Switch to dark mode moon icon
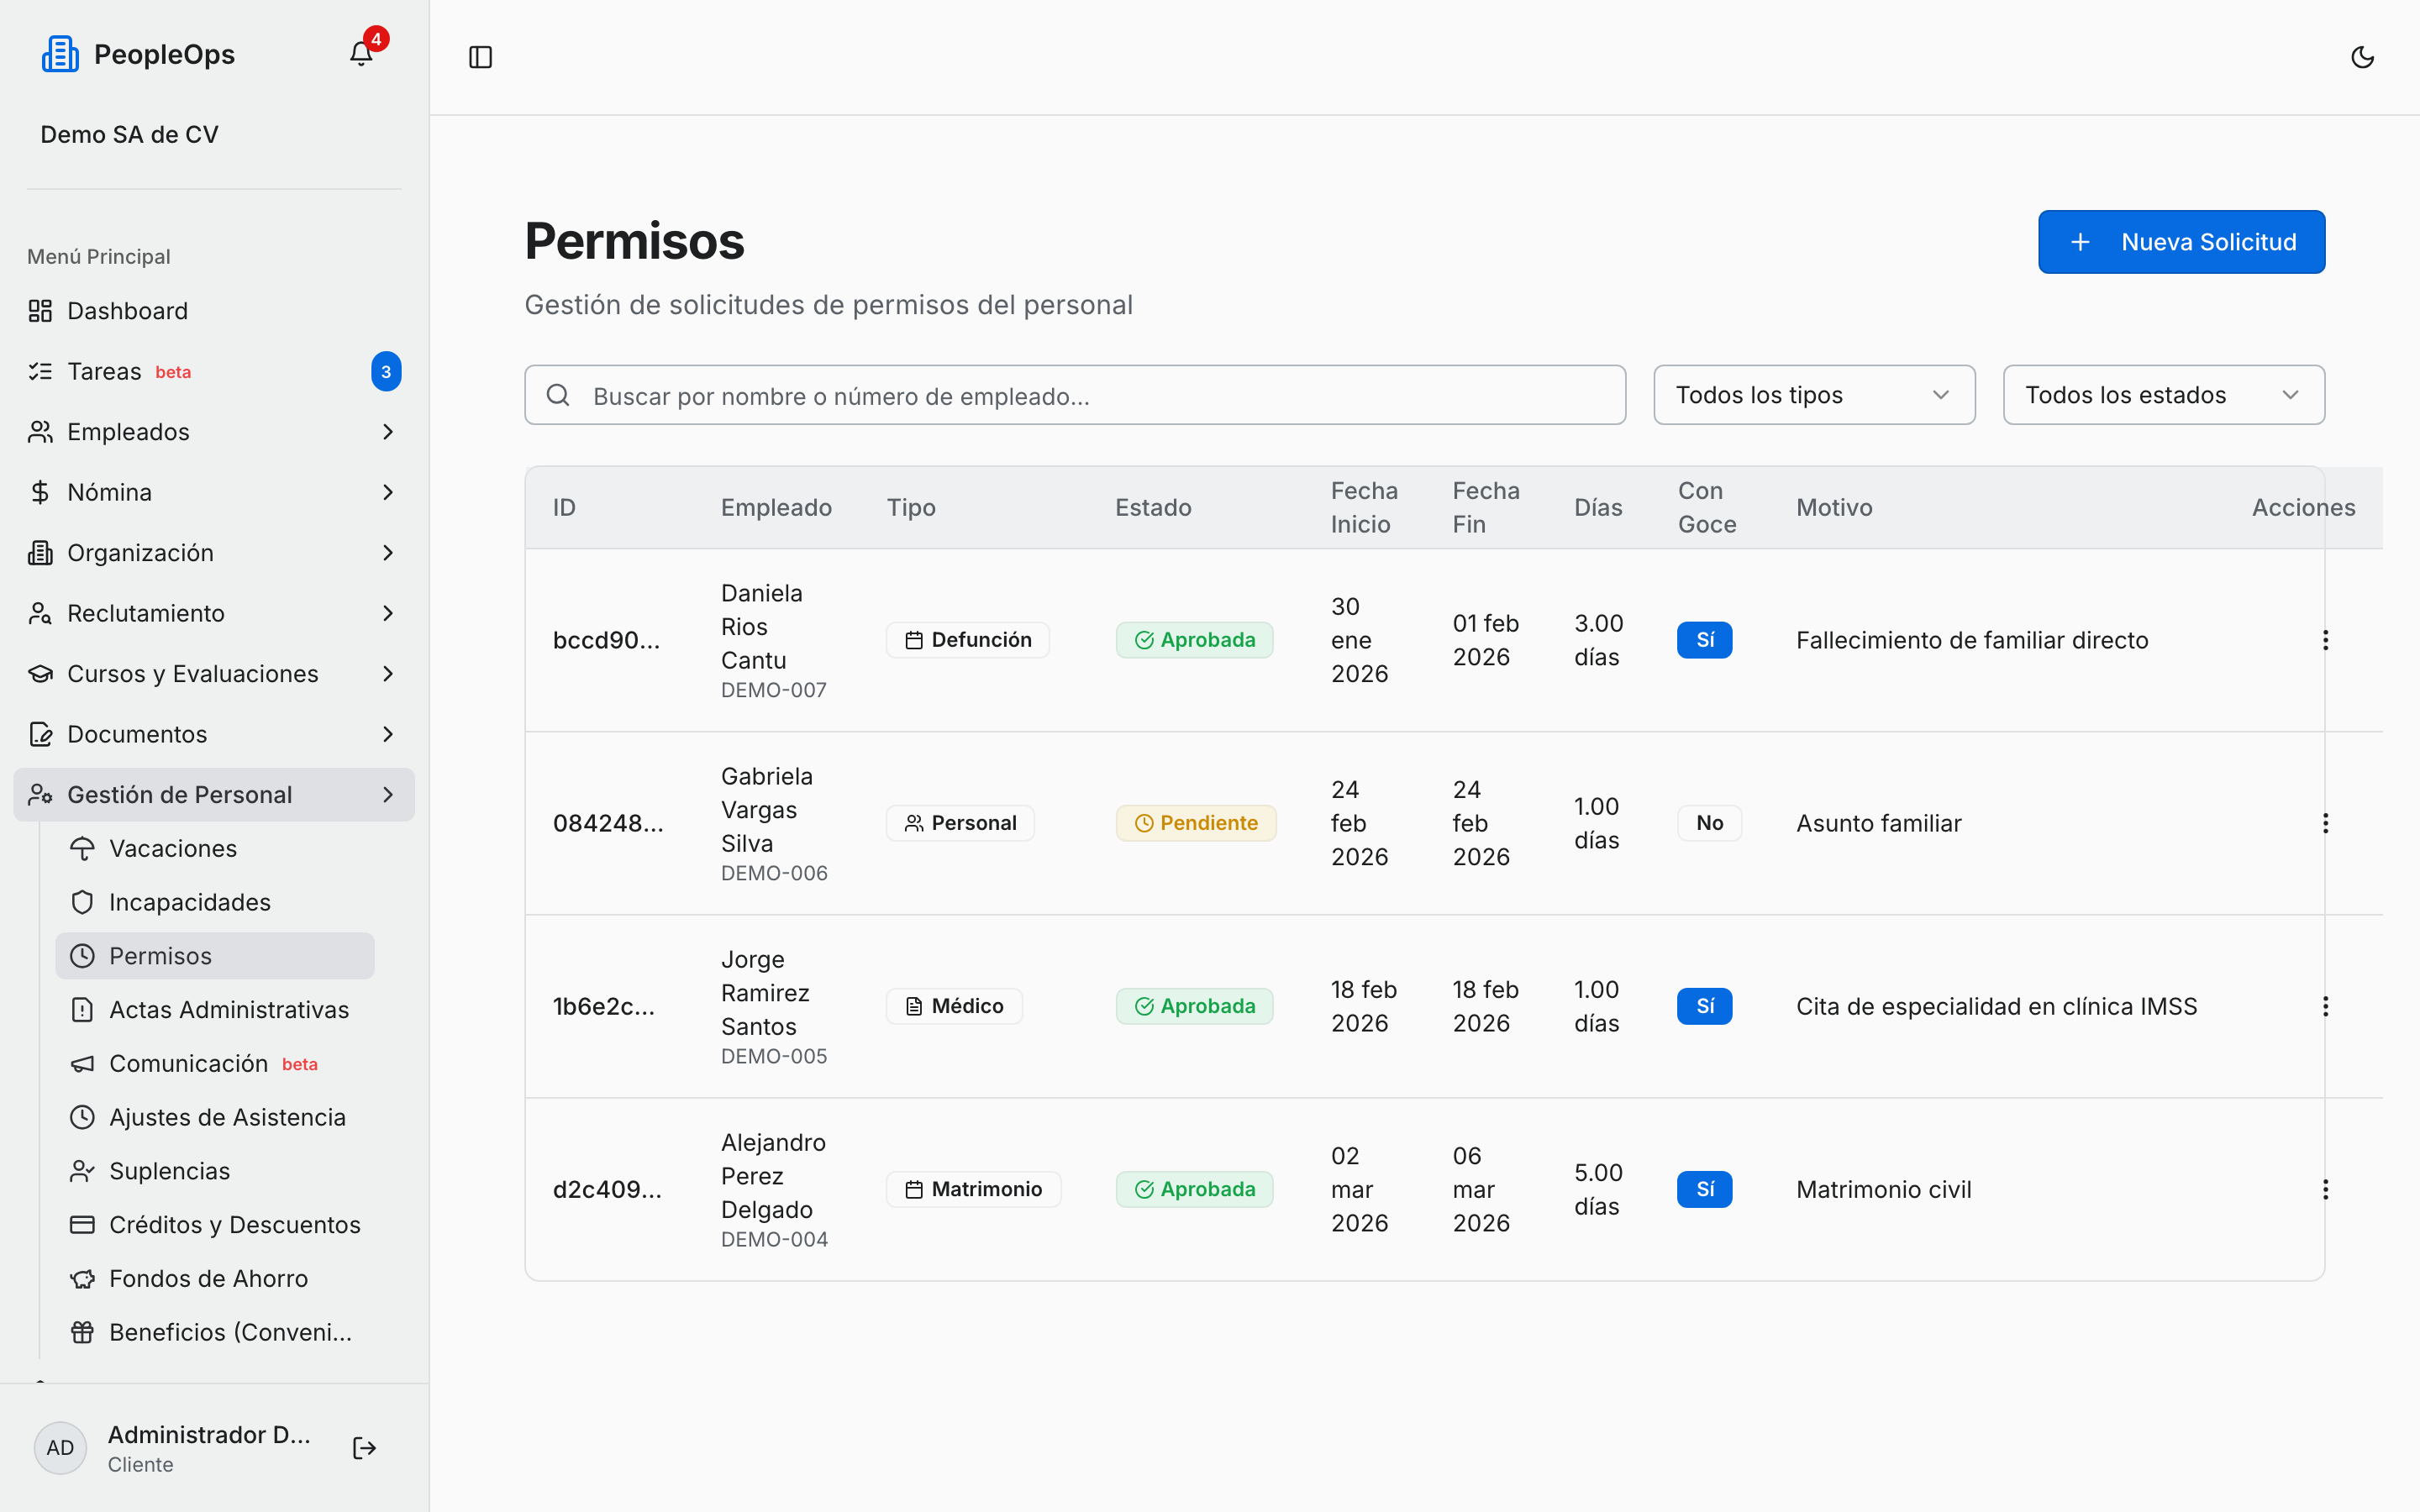 pos(2362,57)
